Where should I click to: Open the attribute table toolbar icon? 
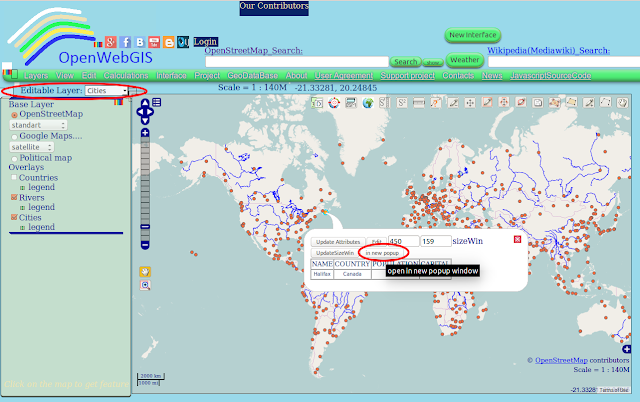[351, 103]
